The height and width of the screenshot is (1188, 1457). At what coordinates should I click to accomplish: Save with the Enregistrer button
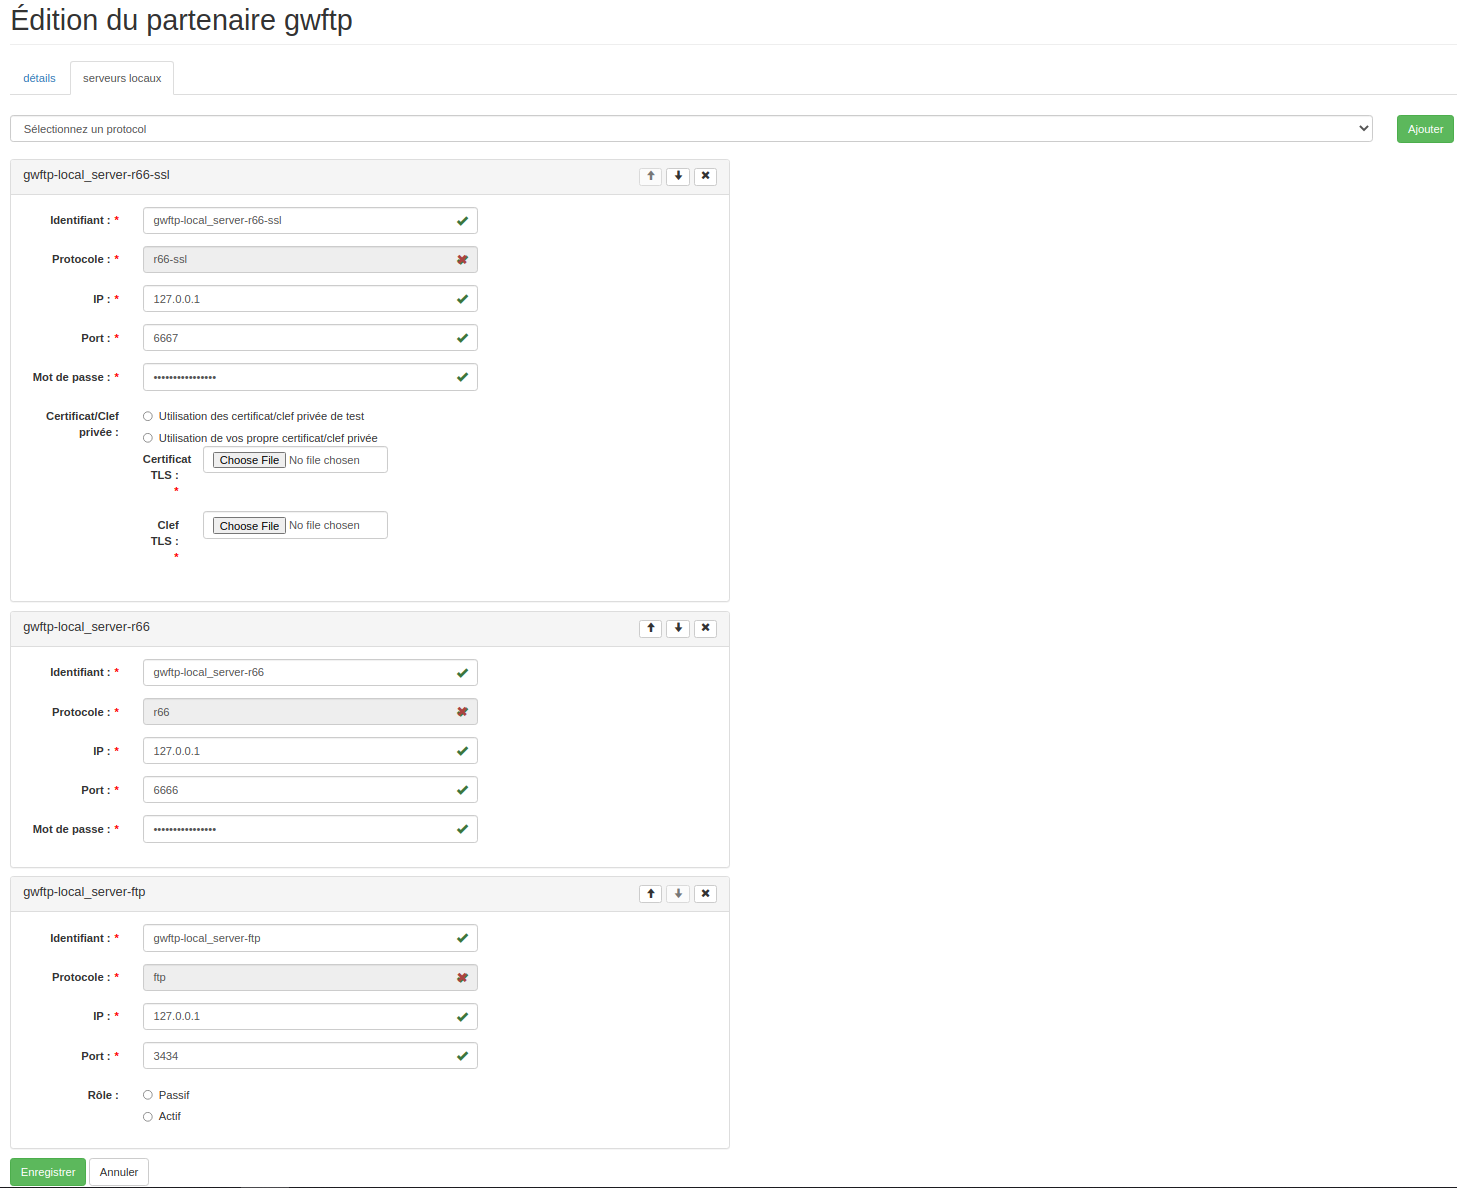(x=48, y=1172)
